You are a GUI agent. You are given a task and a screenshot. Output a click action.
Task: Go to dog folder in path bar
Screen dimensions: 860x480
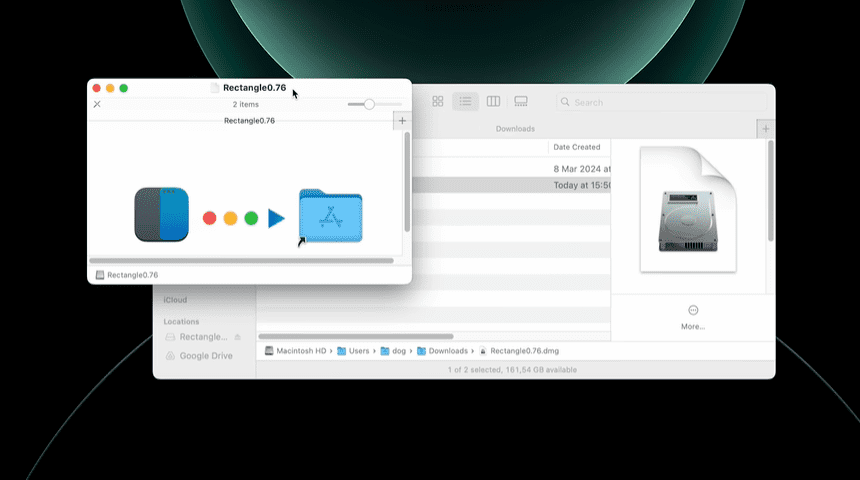point(393,351)
